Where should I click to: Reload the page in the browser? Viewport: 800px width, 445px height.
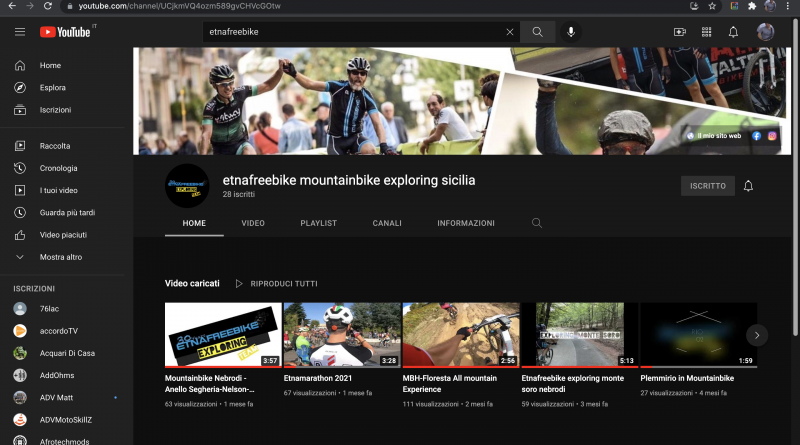click(x=47, y=6)
